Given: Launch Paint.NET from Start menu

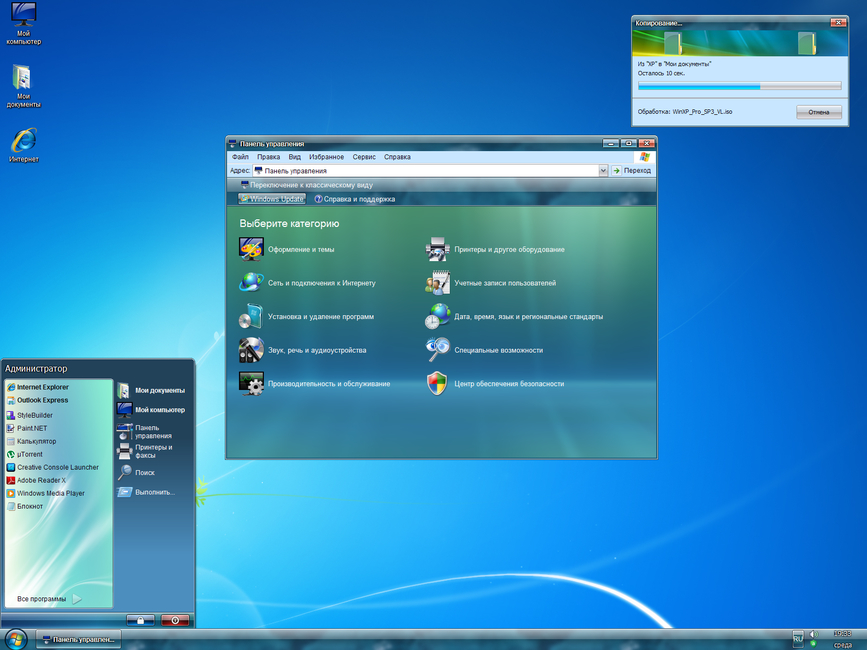Looking at the screenshot, I should tap(27, 428).
